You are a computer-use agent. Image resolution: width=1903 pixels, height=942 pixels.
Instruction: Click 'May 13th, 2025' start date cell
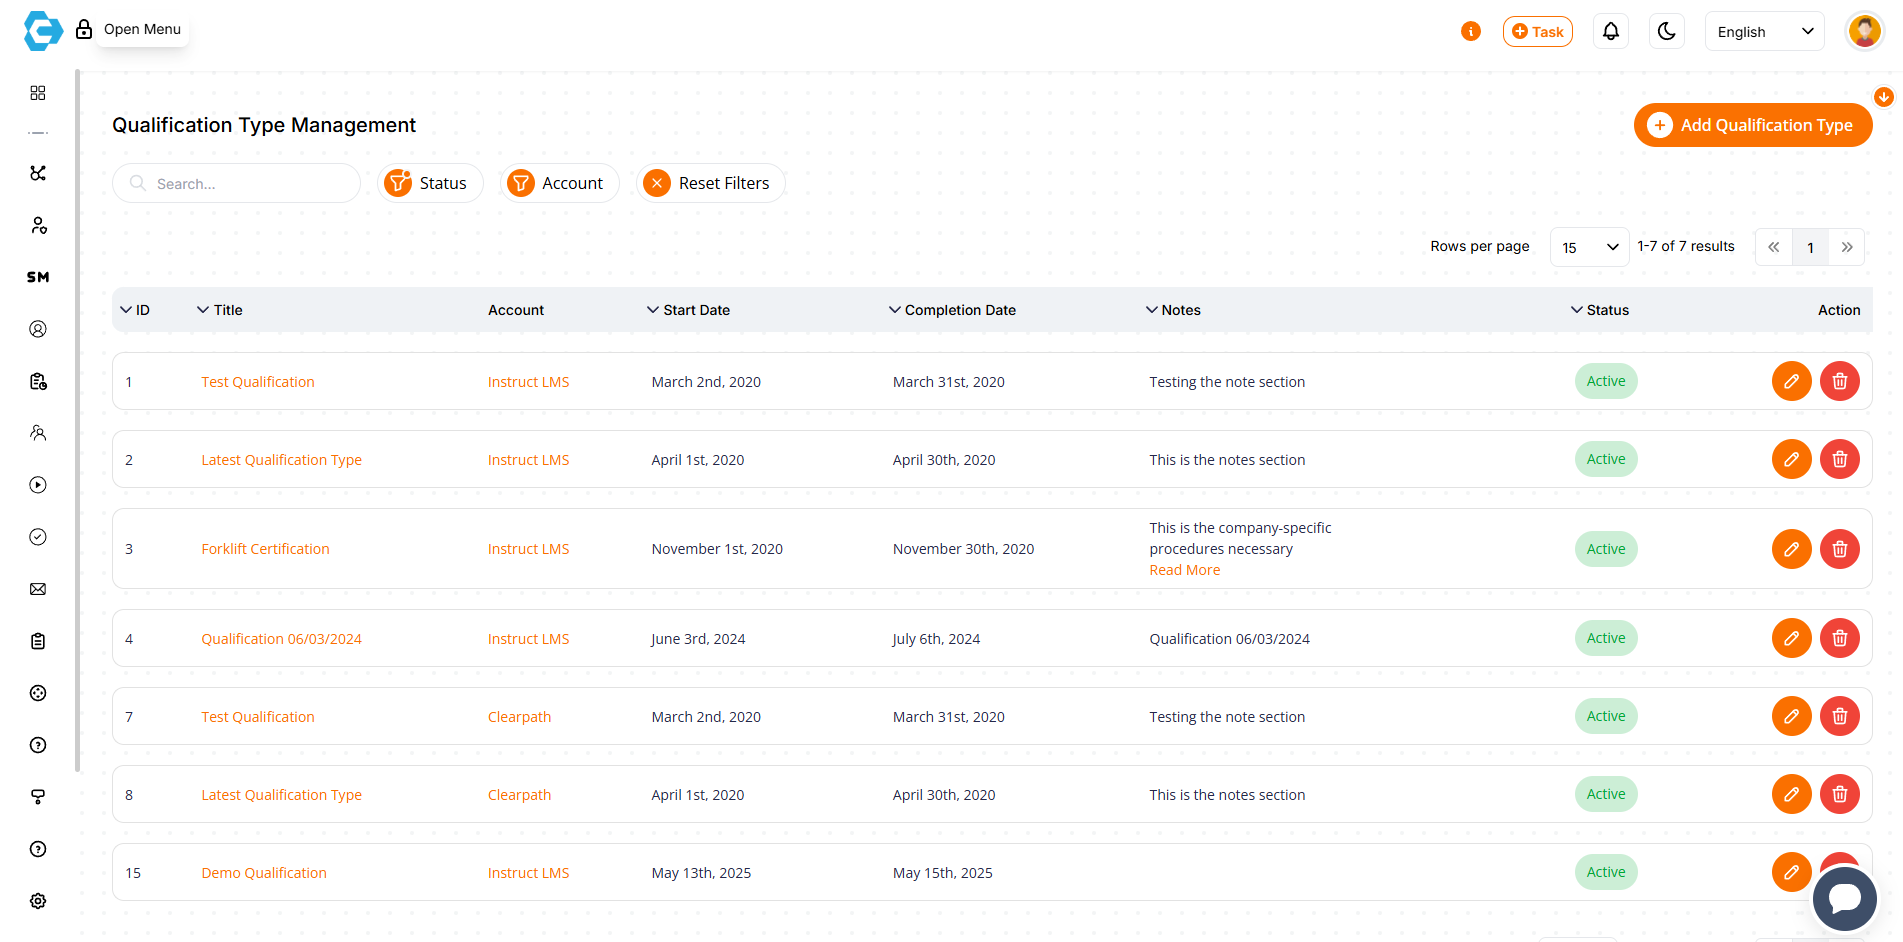701,873
